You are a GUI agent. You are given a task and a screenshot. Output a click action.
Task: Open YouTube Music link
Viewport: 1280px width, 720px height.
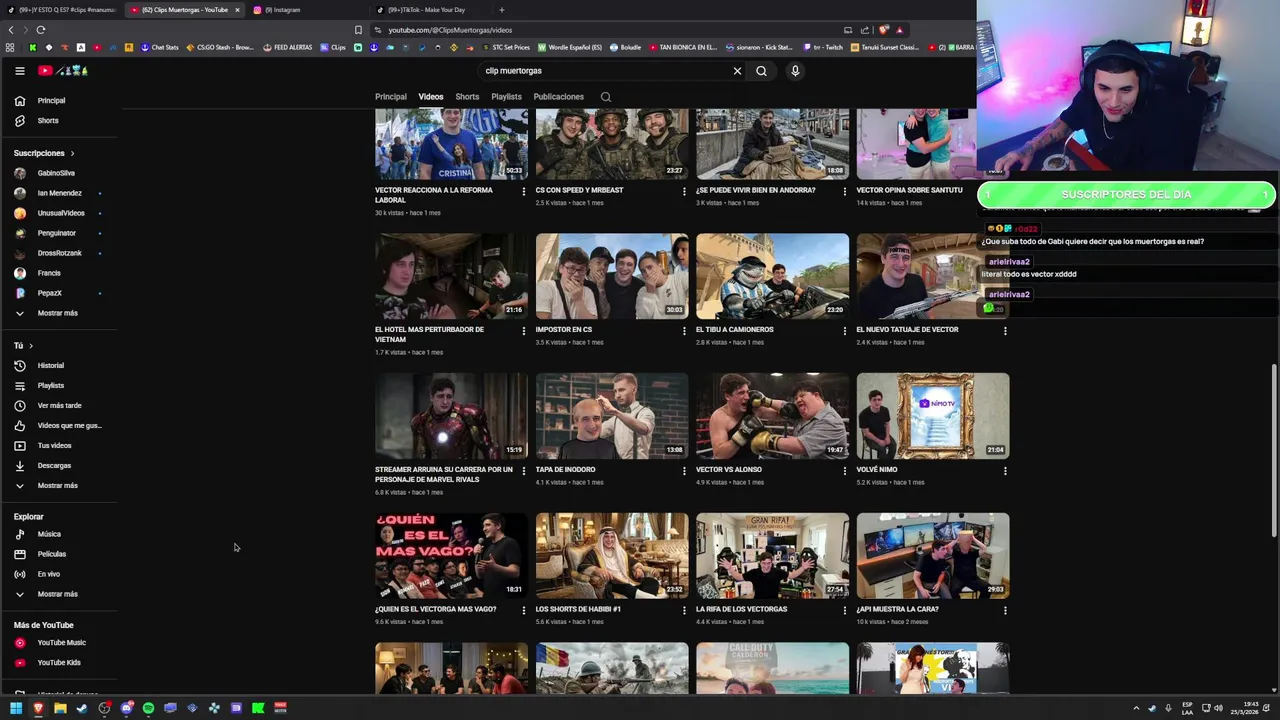pos(60,643)
